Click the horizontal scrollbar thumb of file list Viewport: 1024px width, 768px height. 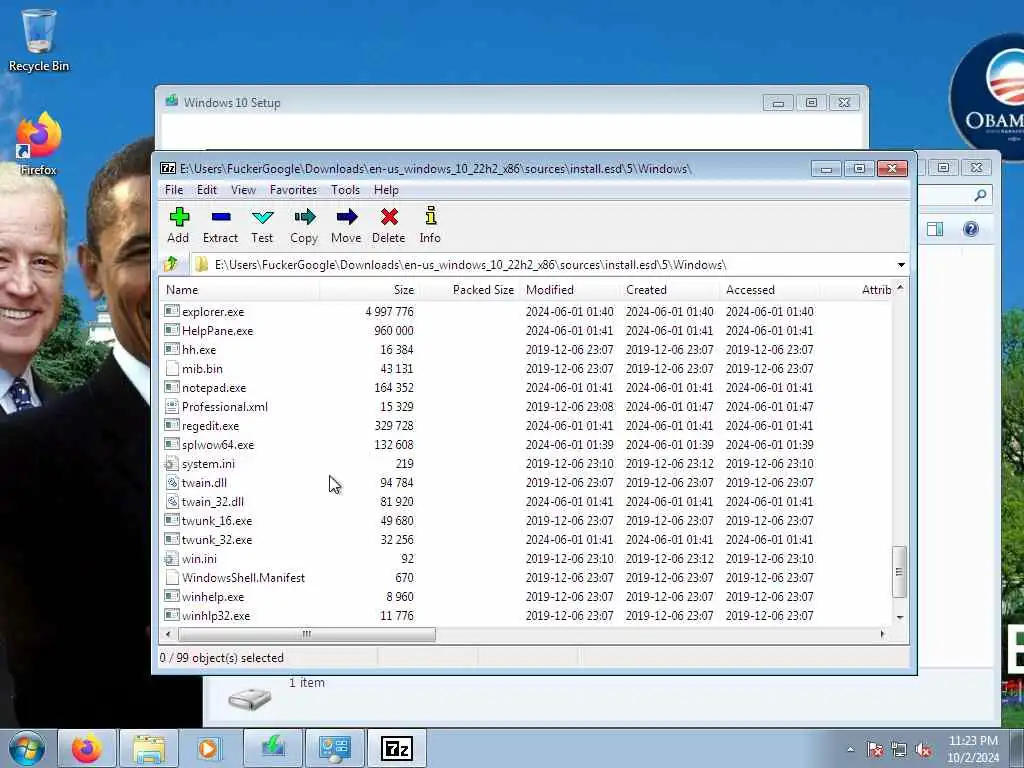(306, 634)
